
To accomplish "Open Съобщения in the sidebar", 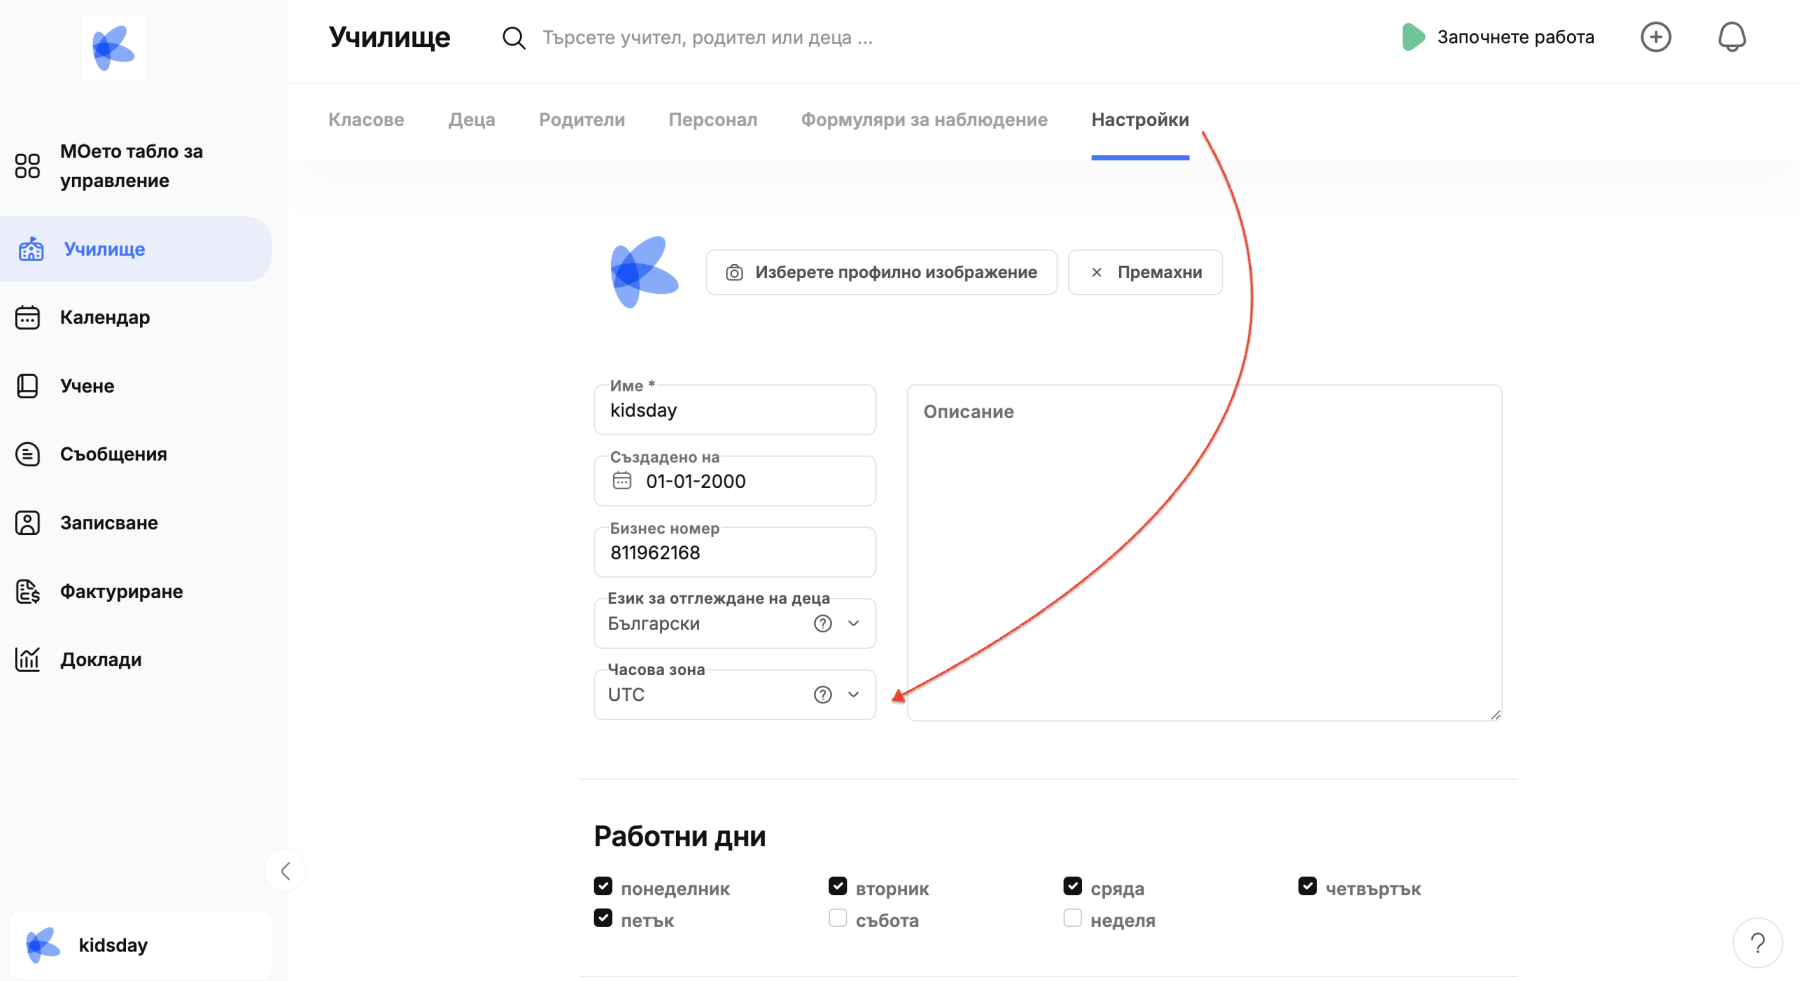I will 112,454.
